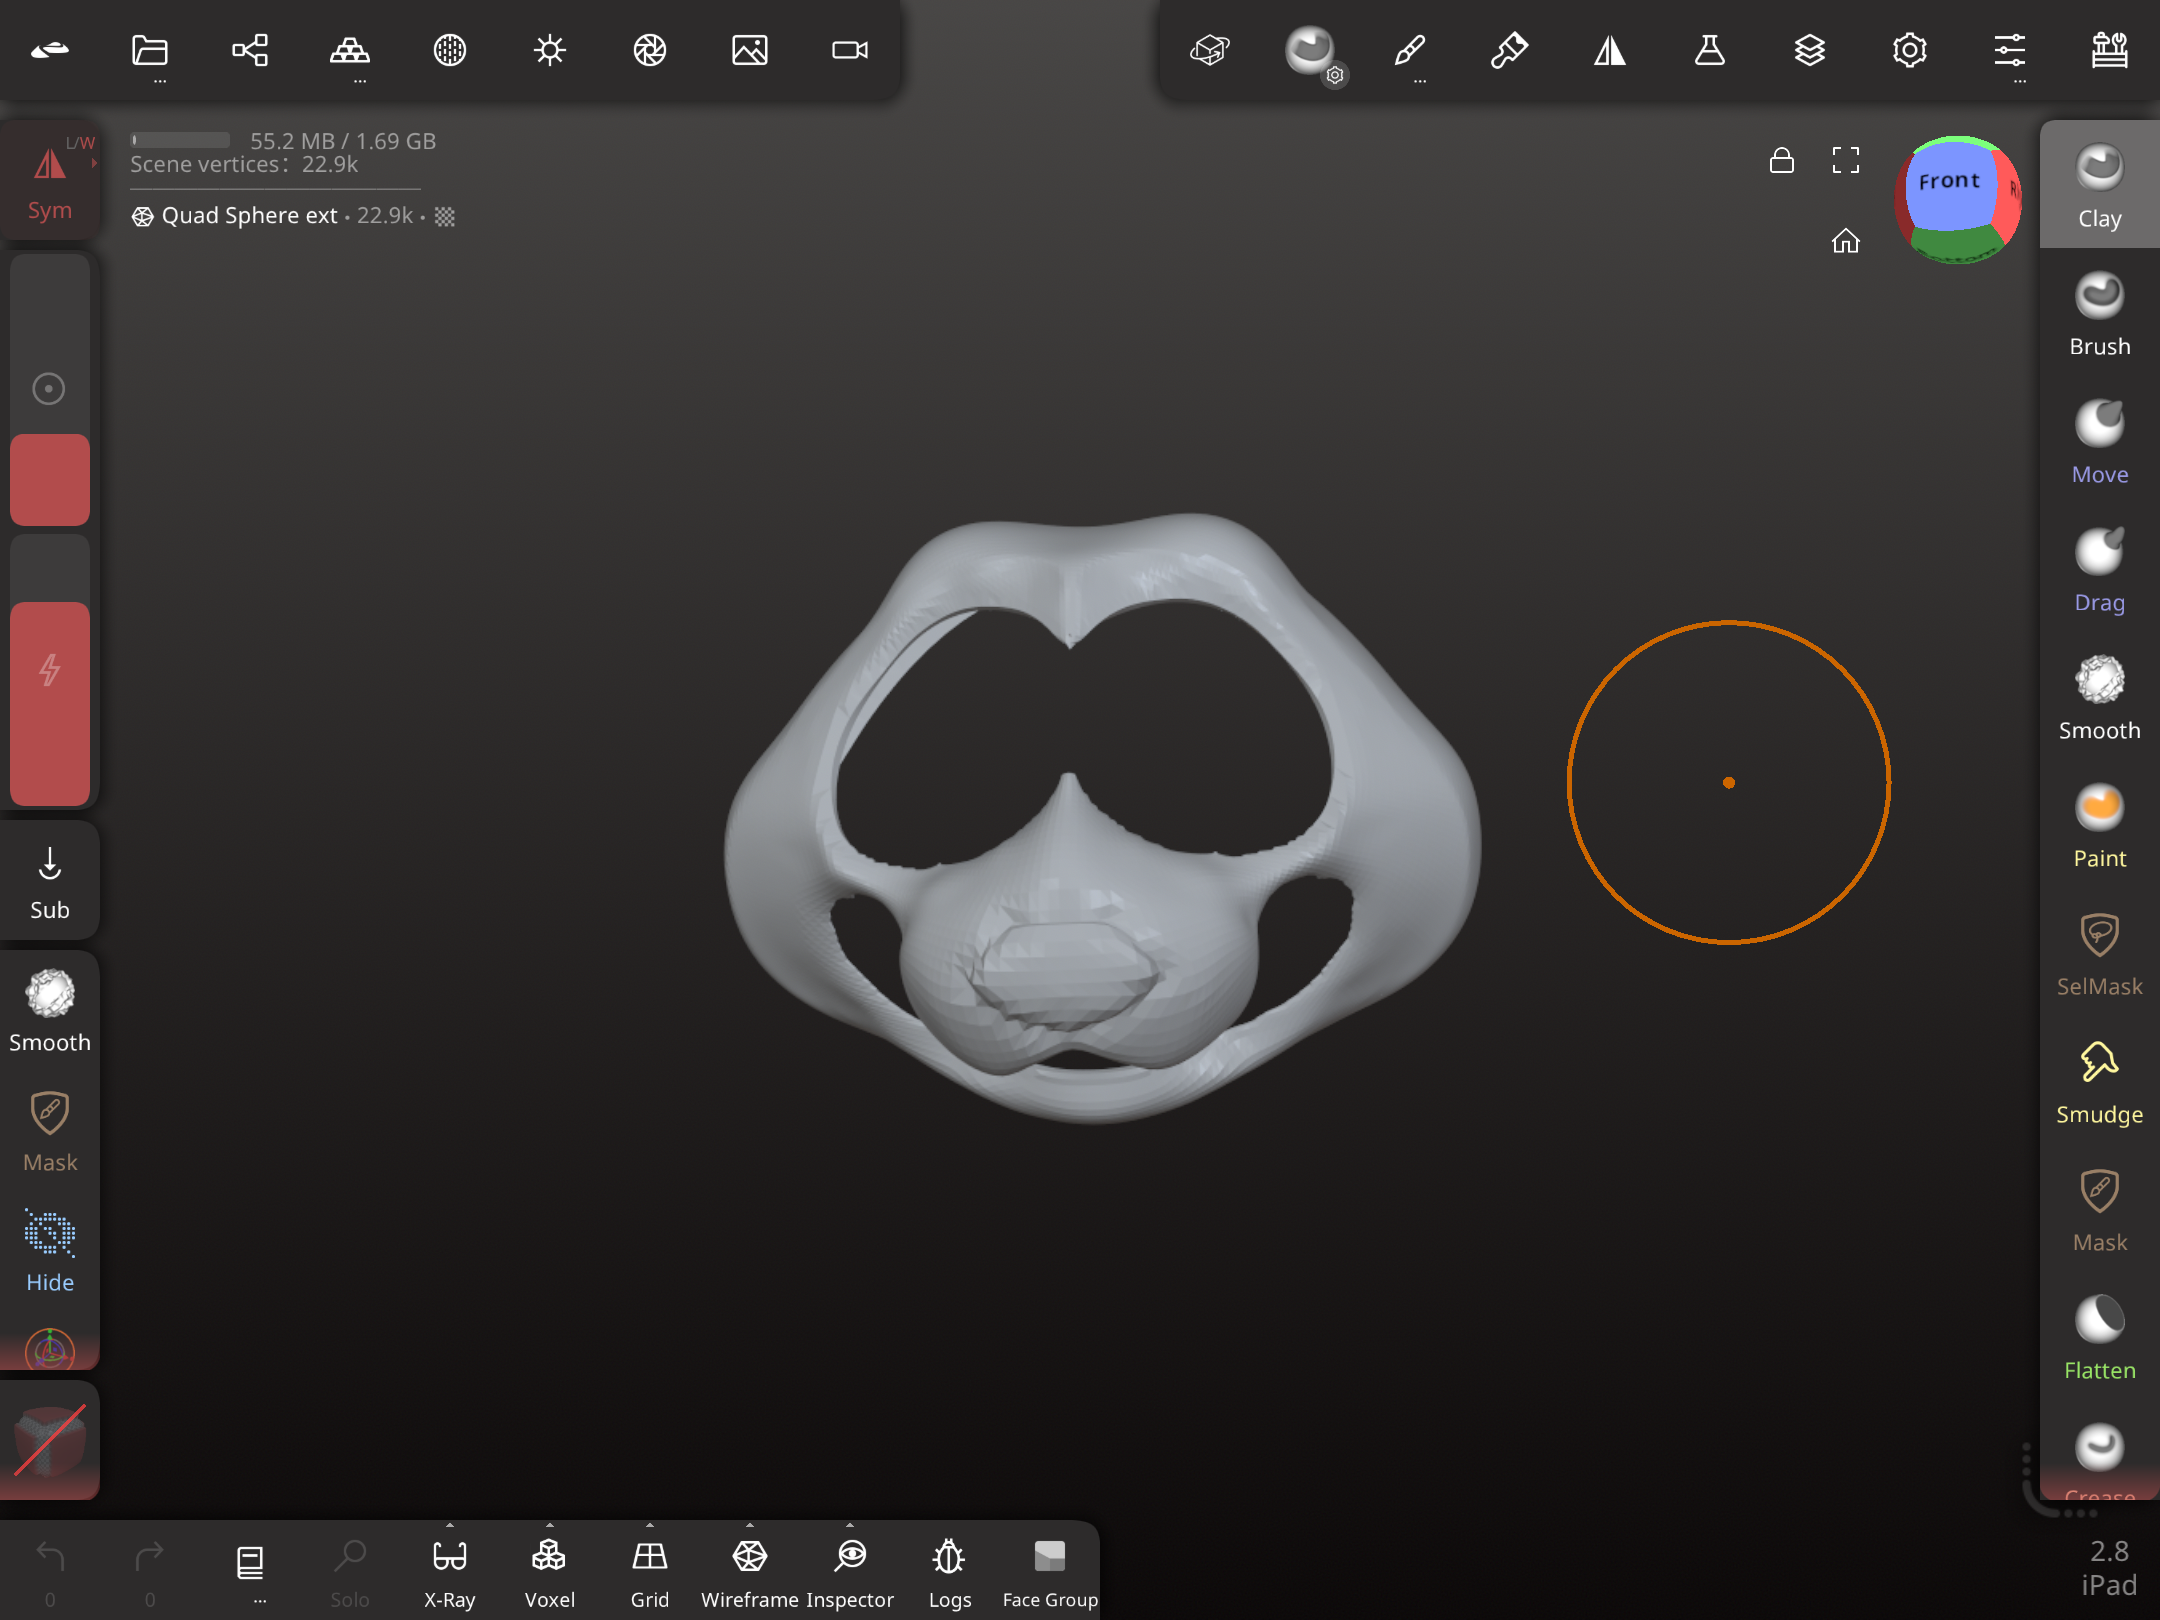Click the Sub button

(50, 880)
